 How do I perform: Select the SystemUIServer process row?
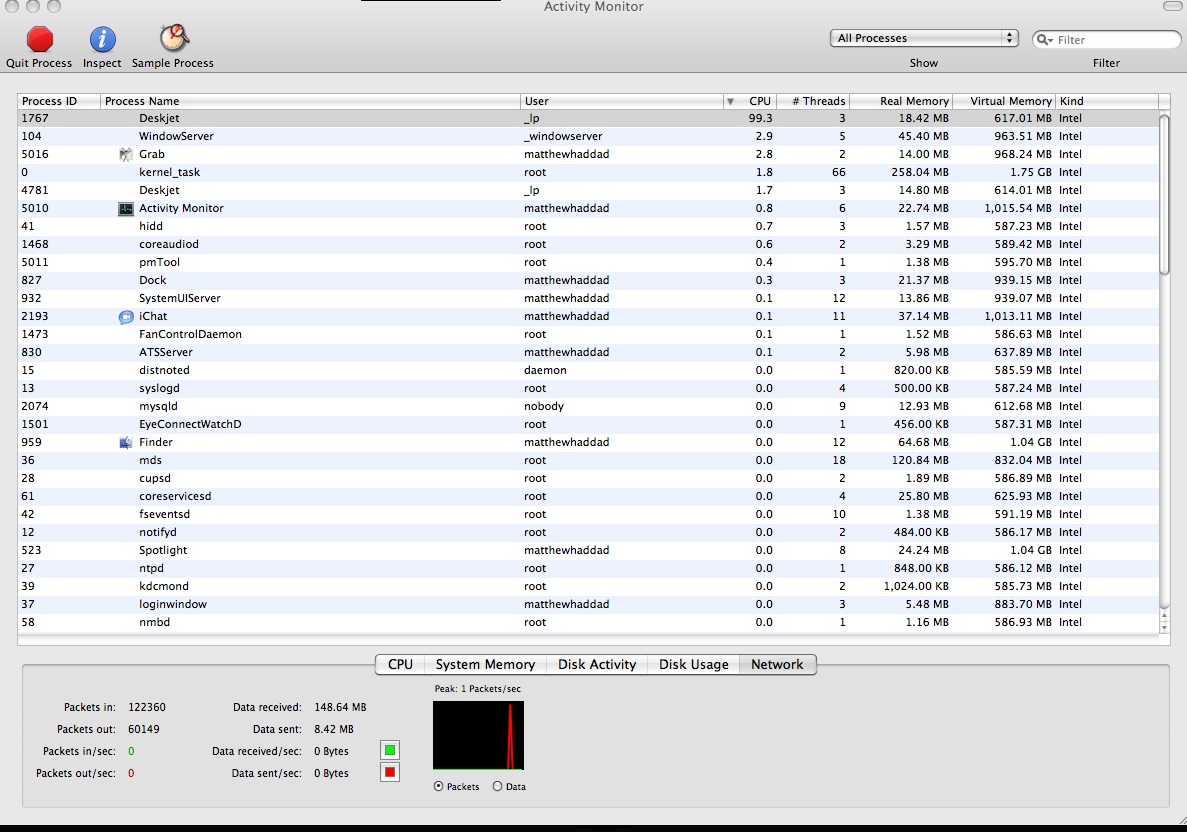coord(588,298)
